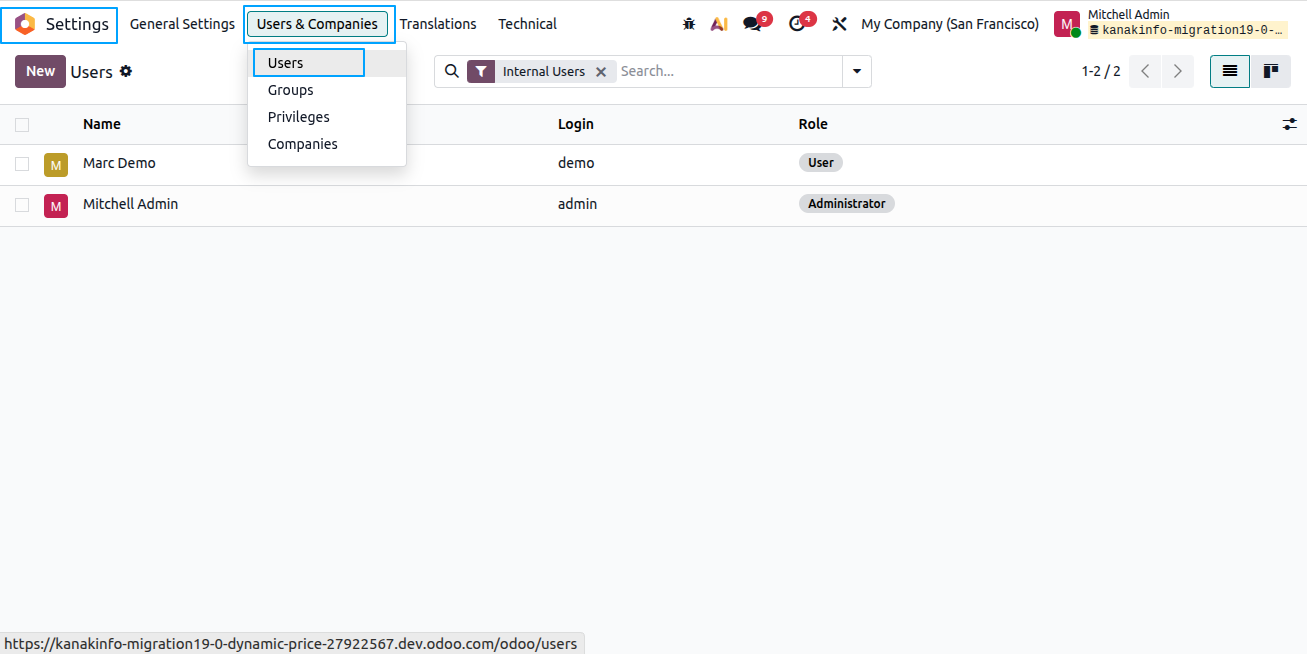
Task: Open Mitchell Admin user menu avatar
Action: click(1067, 25)
